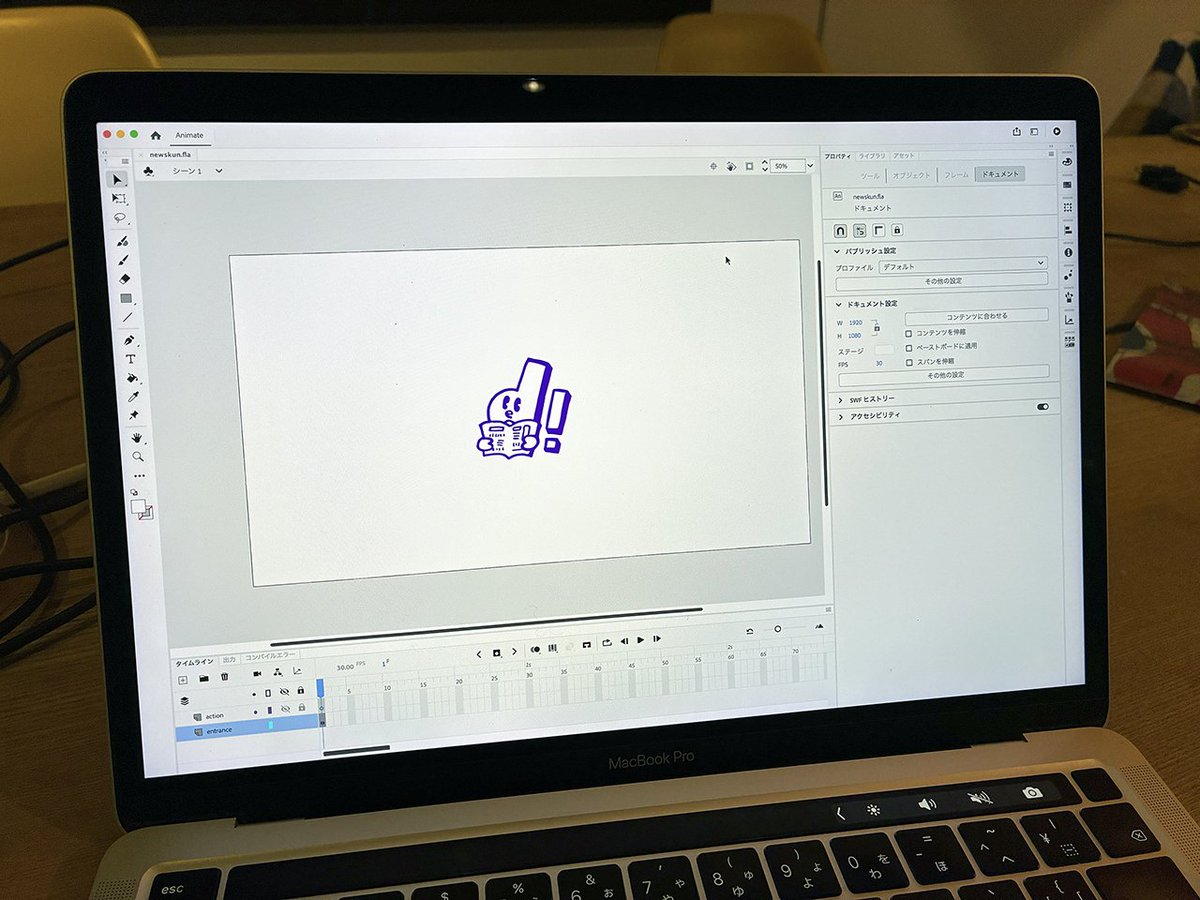Select the Pen tool
1200x900 pixels.
129,340
